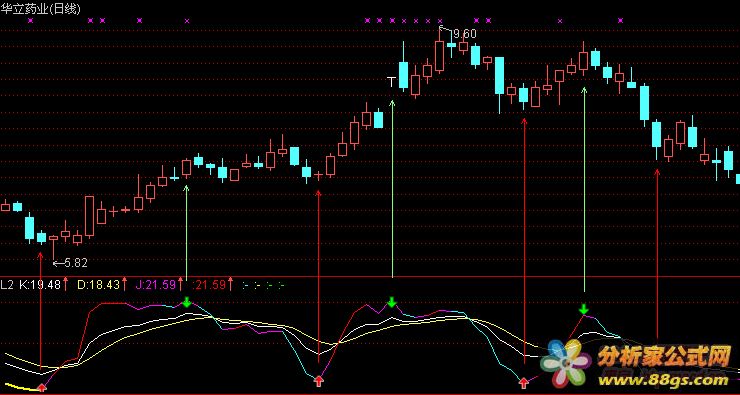The width and height of the screenshot is (740, 395).
Task: Click the K:19.48 indicator value
Action: (40, 285)
